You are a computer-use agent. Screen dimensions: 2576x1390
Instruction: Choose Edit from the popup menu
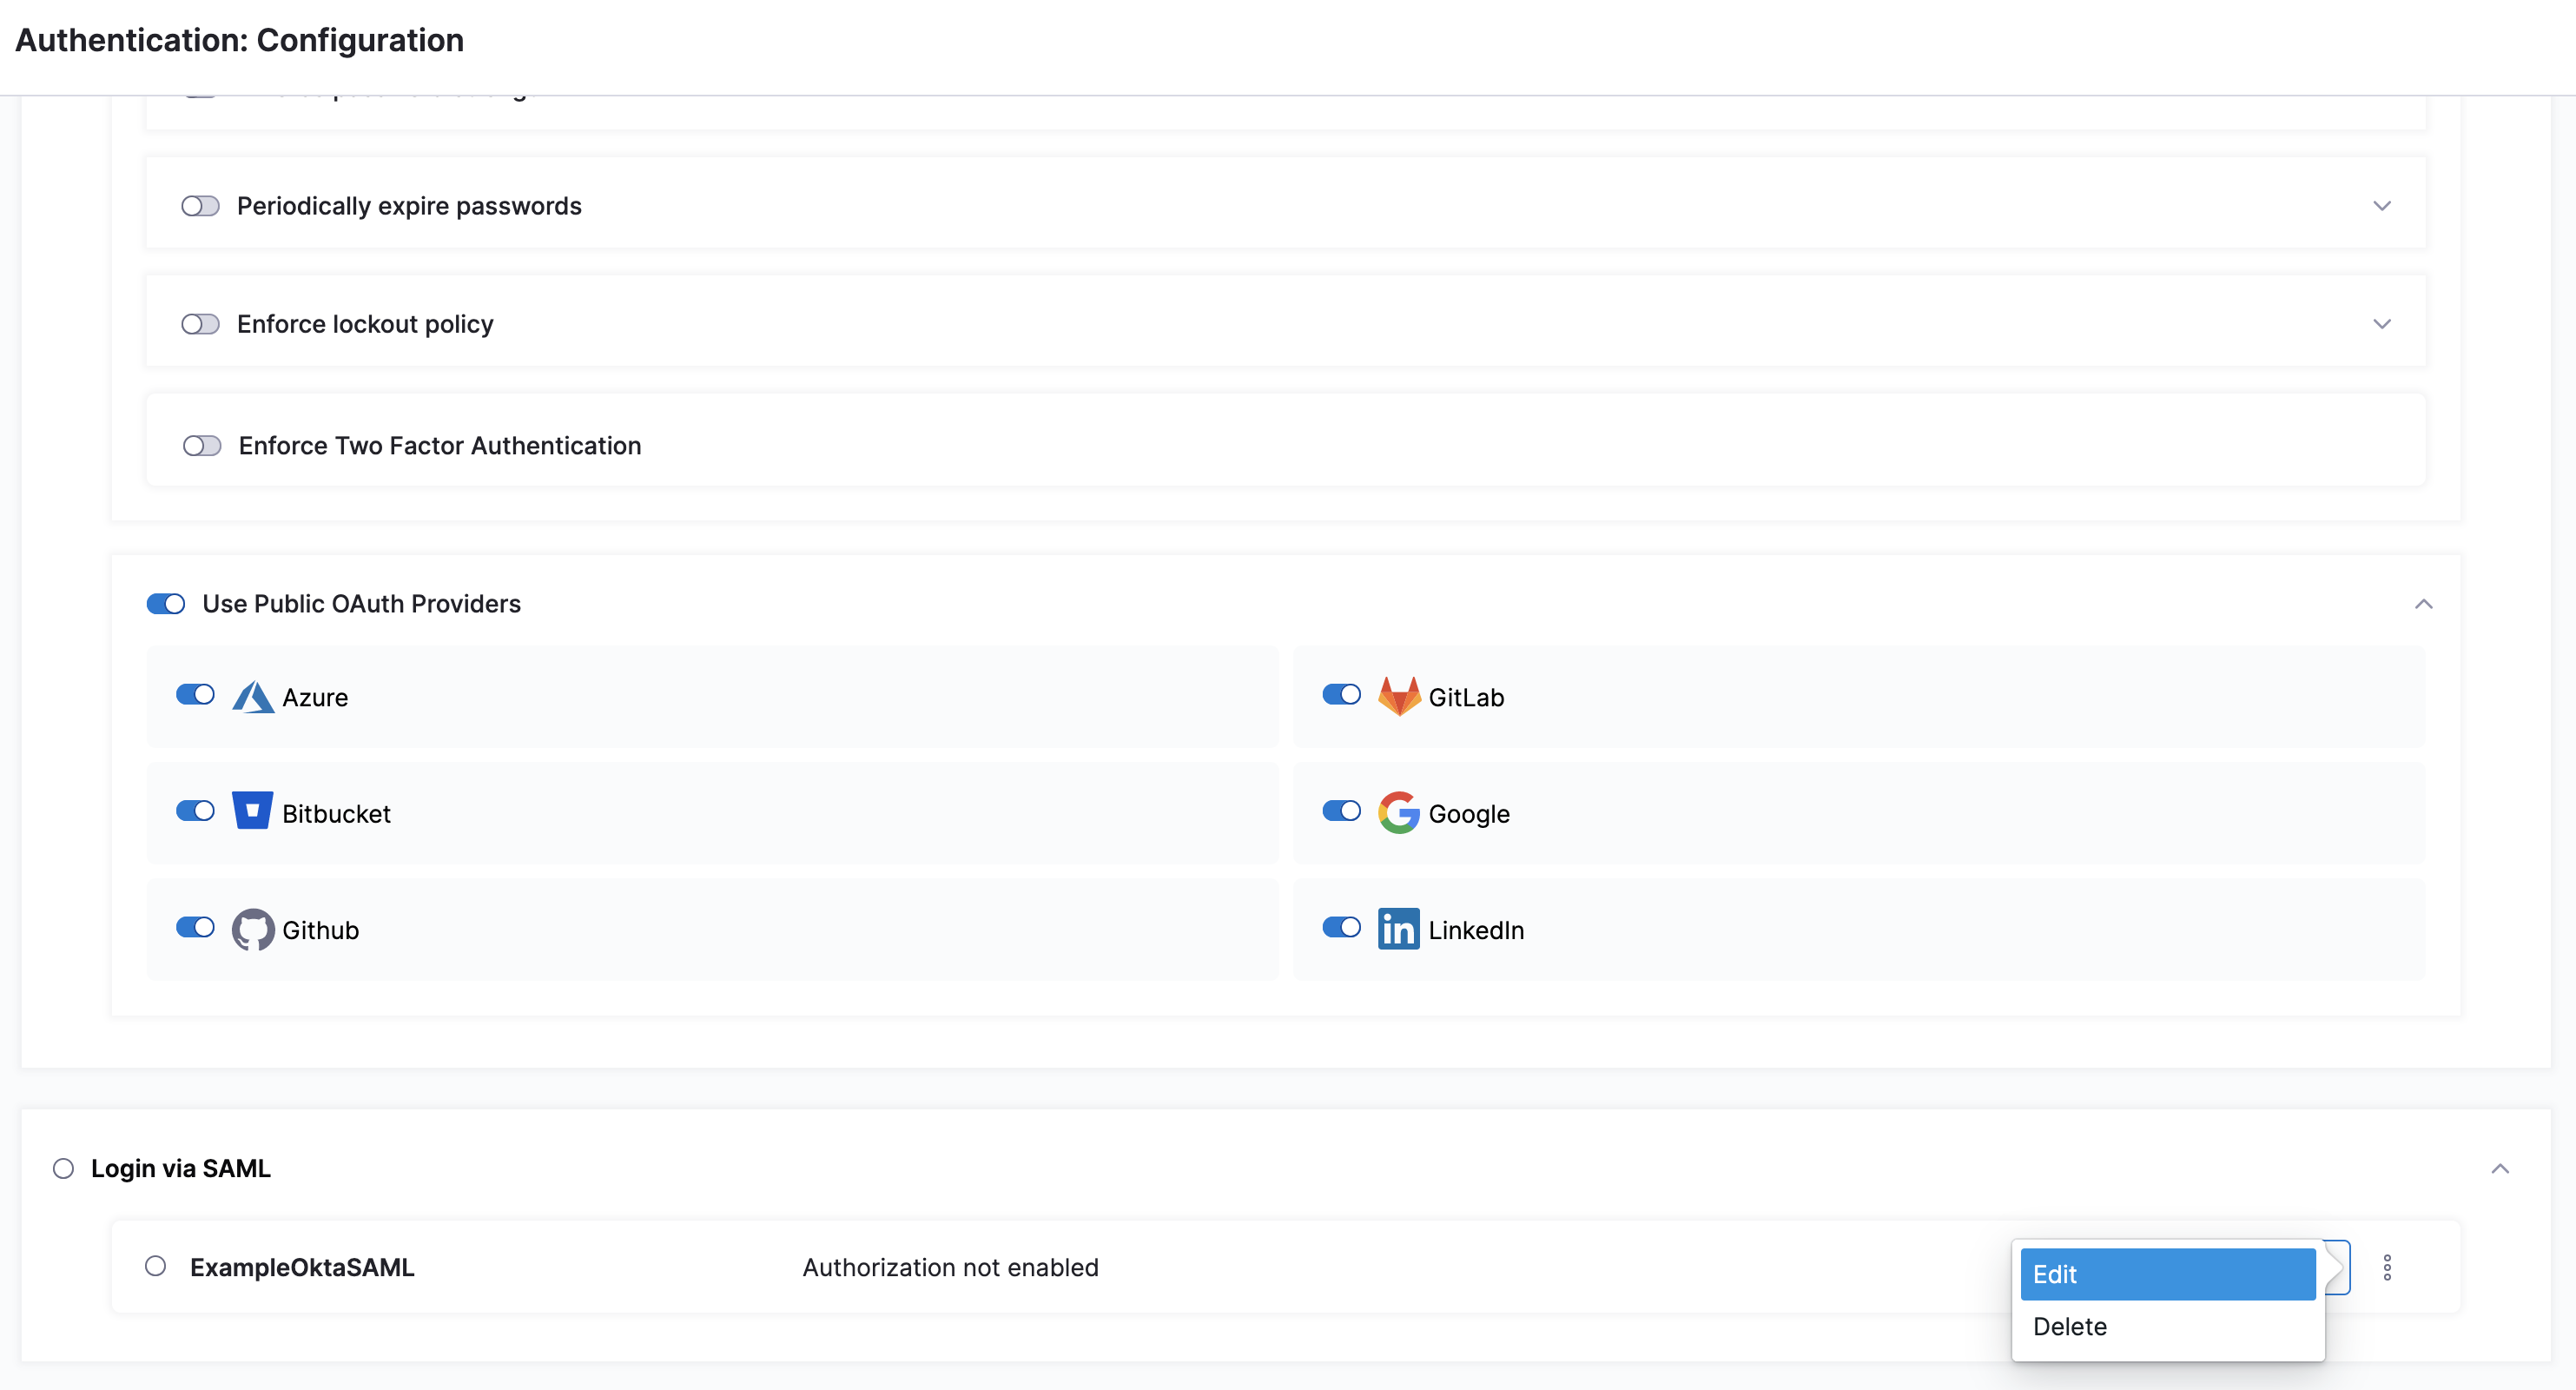point(2167,1274)
